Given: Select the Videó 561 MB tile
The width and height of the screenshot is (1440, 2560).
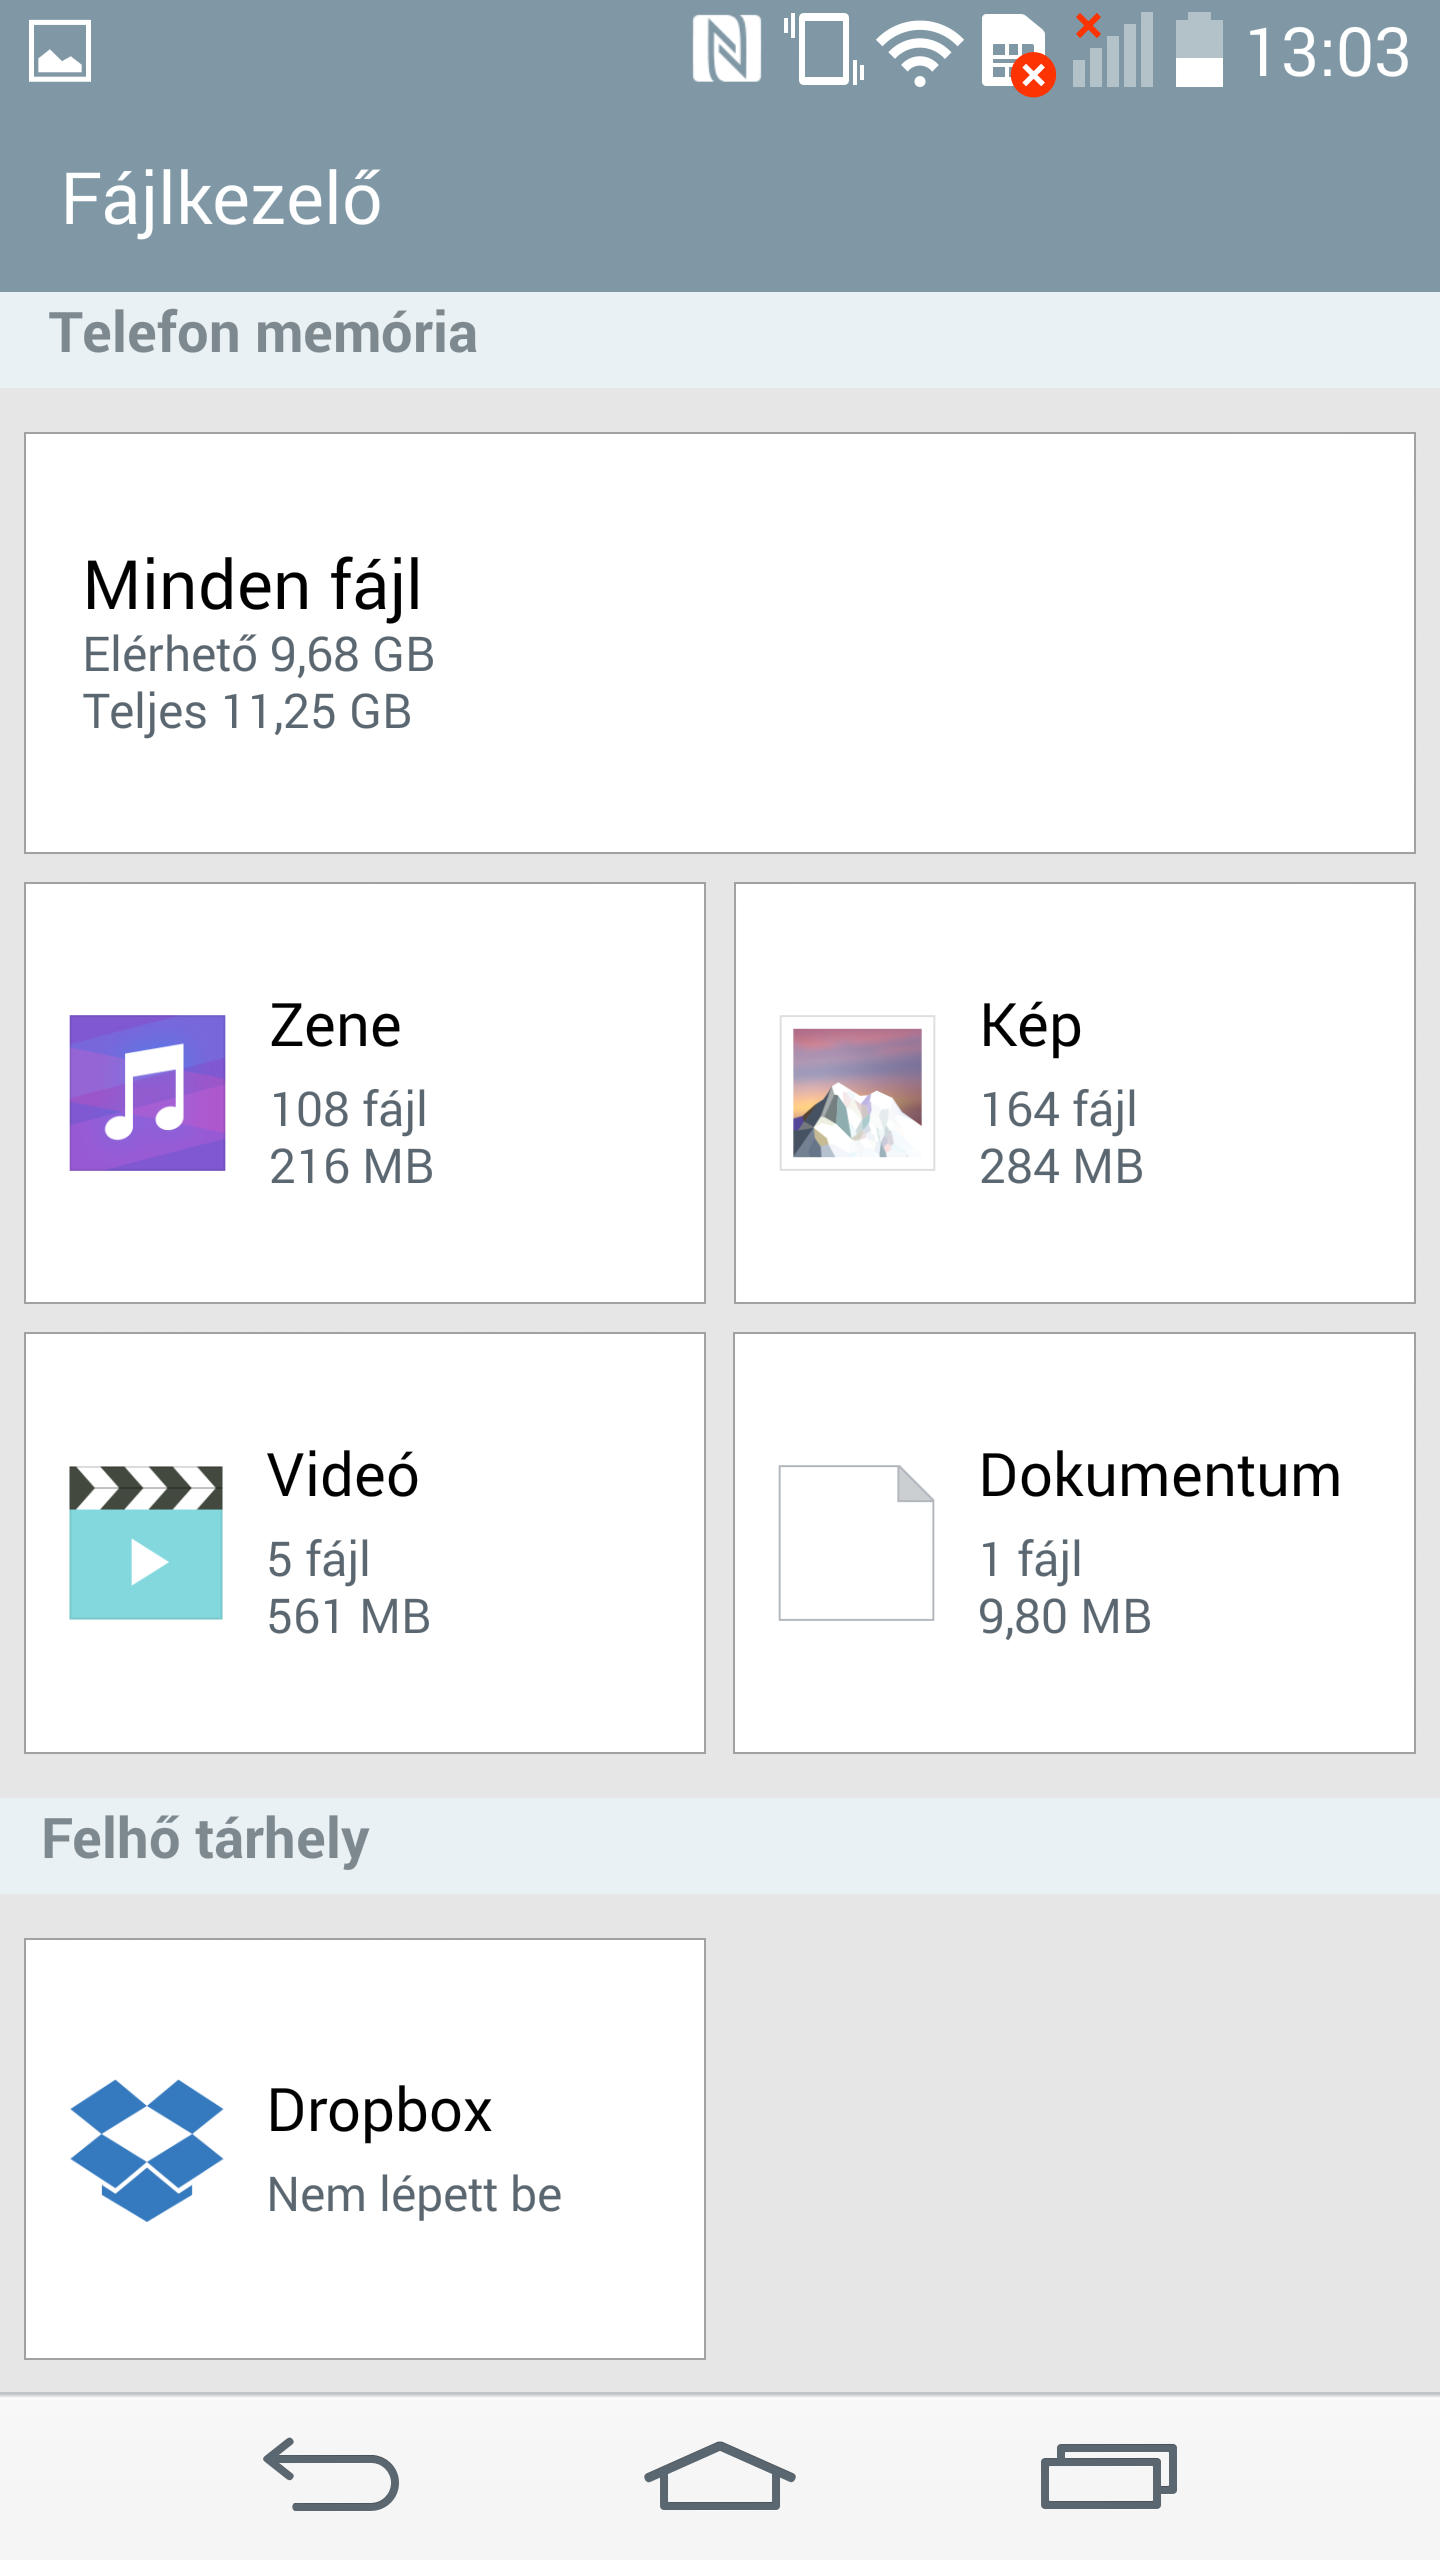Looking at the screenshot, I should coord(365,1543).
